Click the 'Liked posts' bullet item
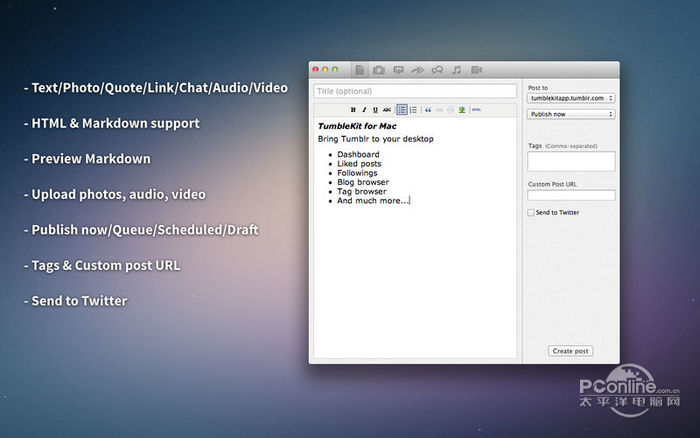The image size is (700, 438). (x=359, y=164)
